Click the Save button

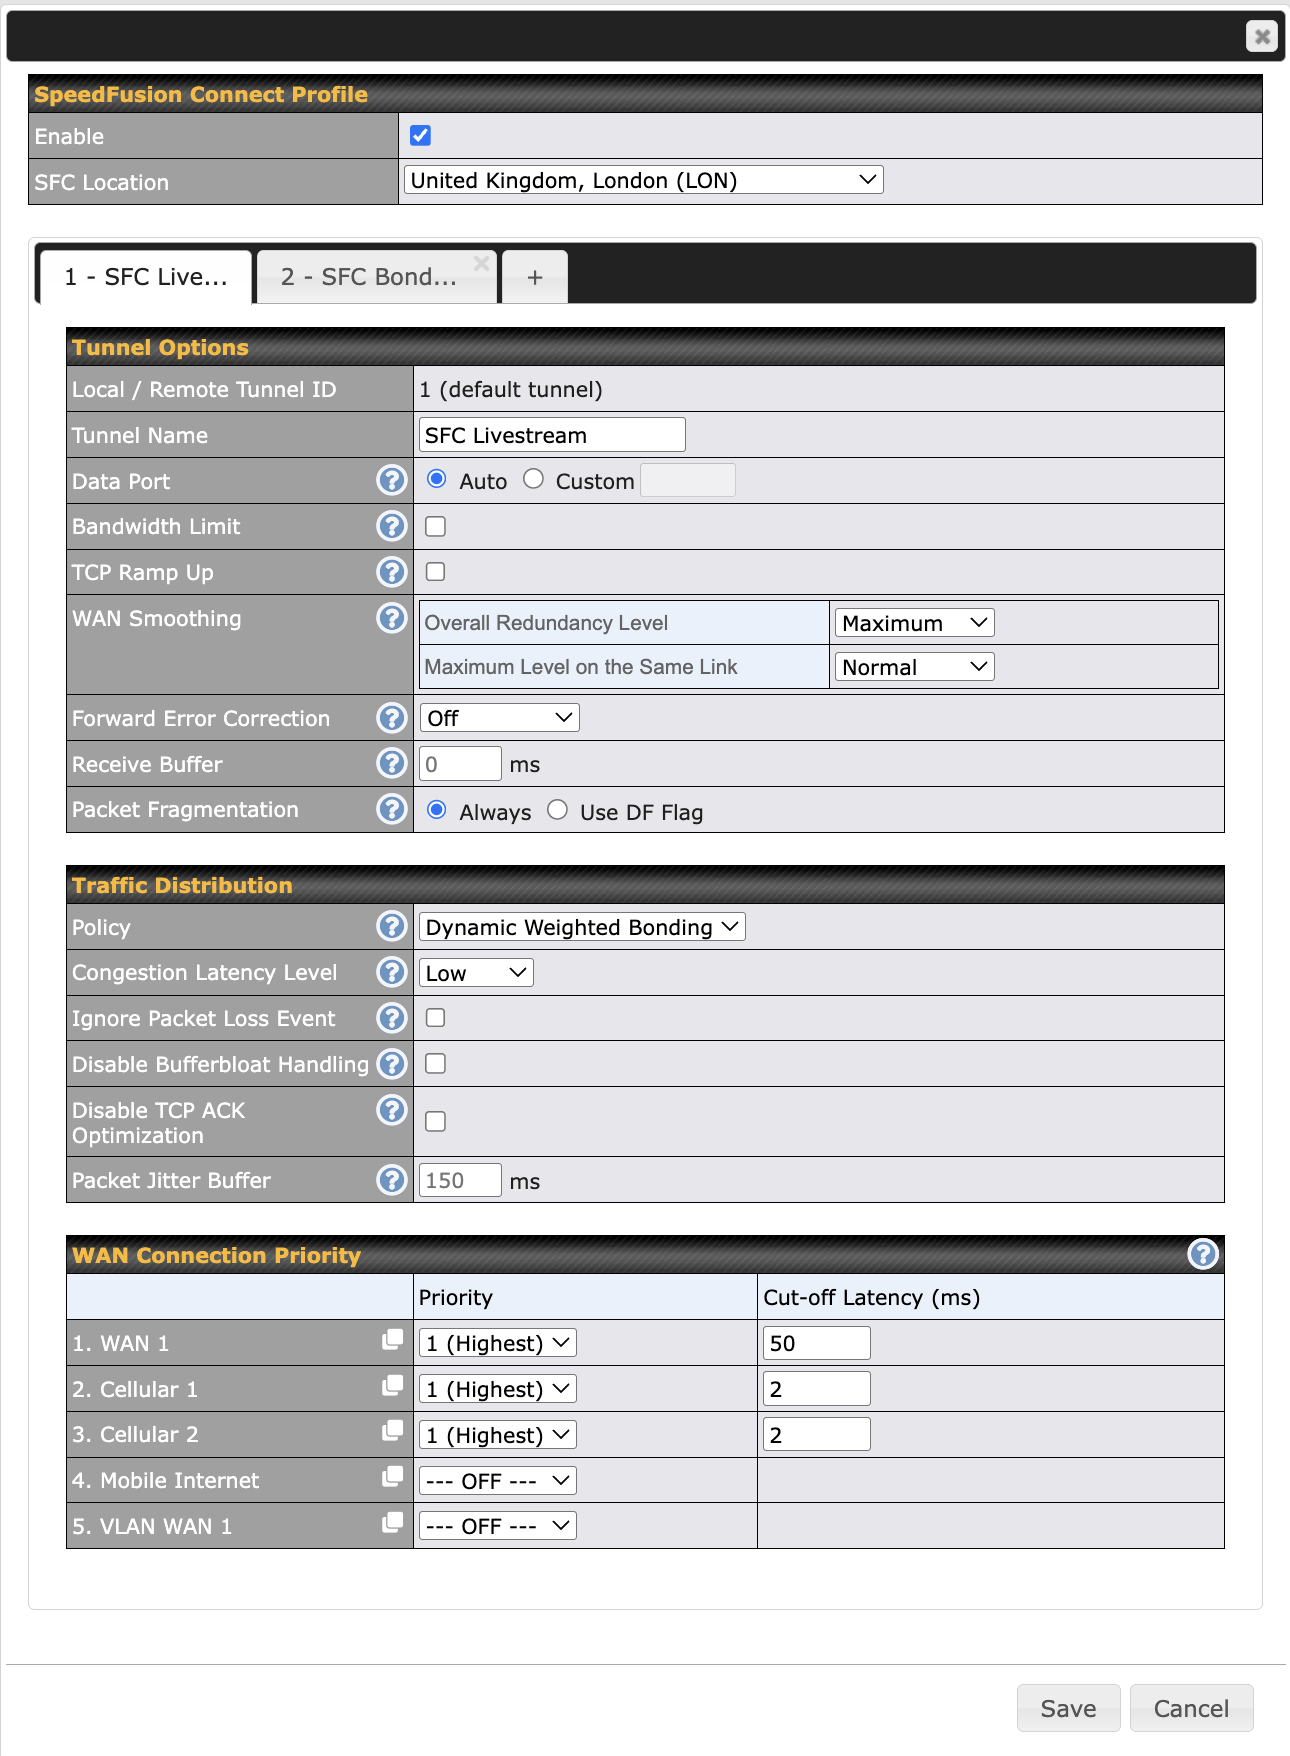(x=1068, y=1709)
